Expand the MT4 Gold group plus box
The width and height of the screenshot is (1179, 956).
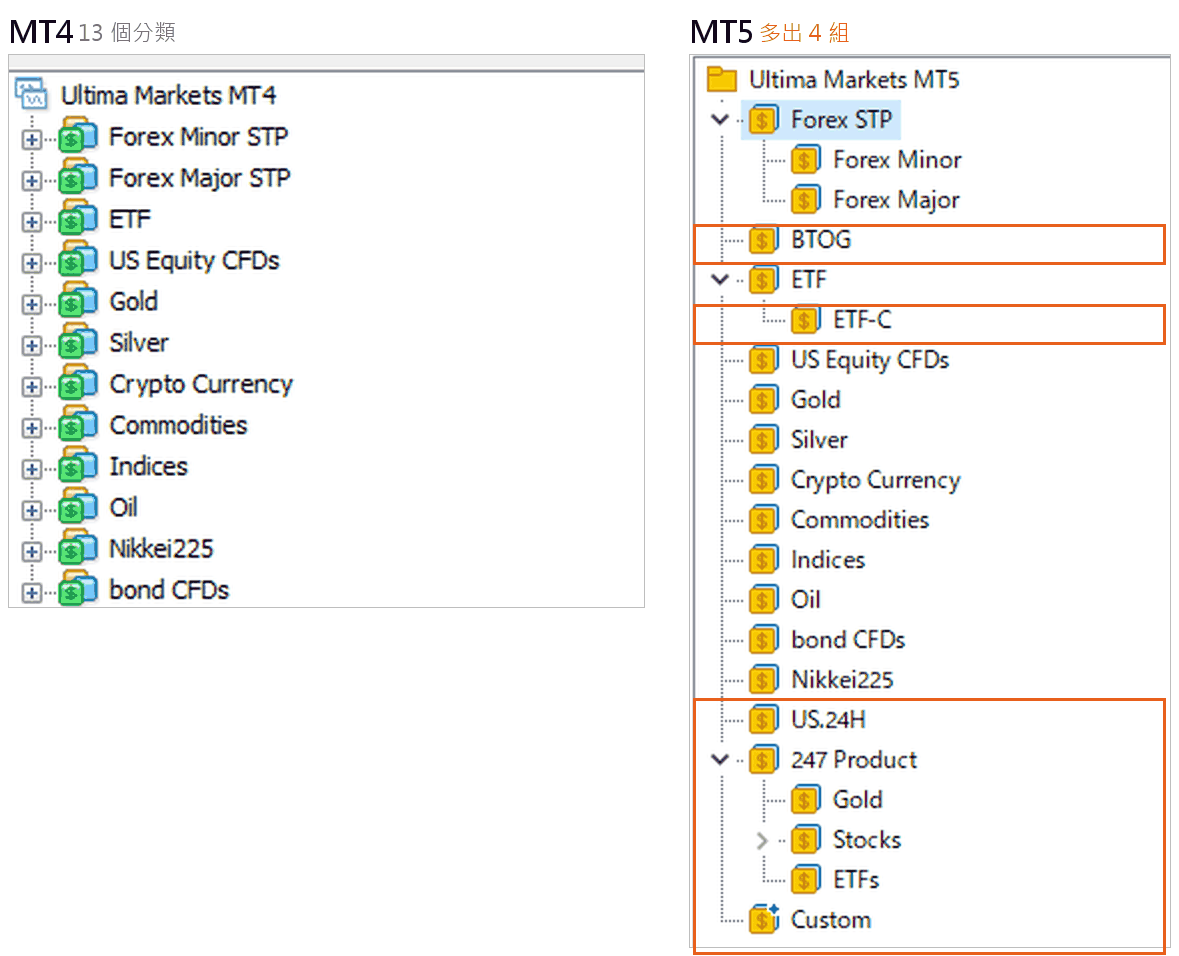pos(32,304)
